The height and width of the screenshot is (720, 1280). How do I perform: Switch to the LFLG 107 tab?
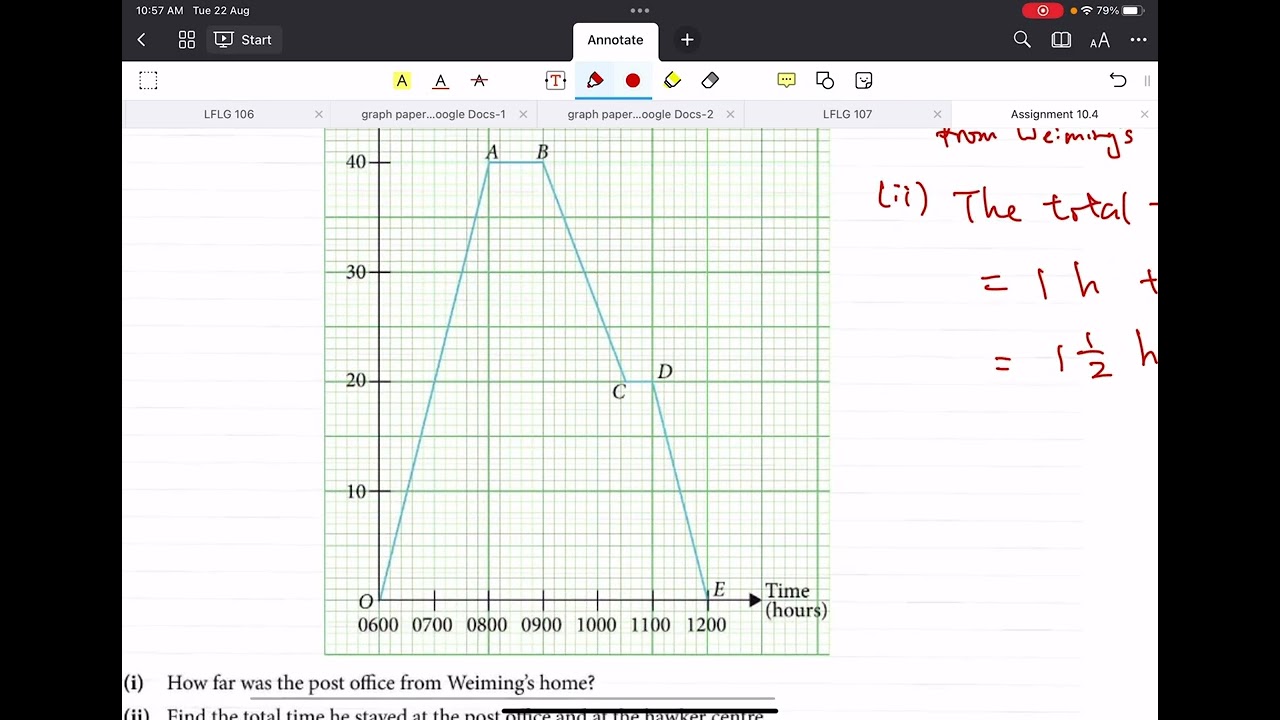coord(847,114)
